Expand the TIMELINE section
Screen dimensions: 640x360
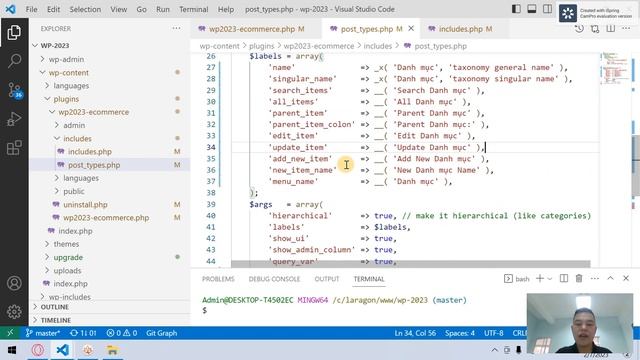click(x=110, y=320)
